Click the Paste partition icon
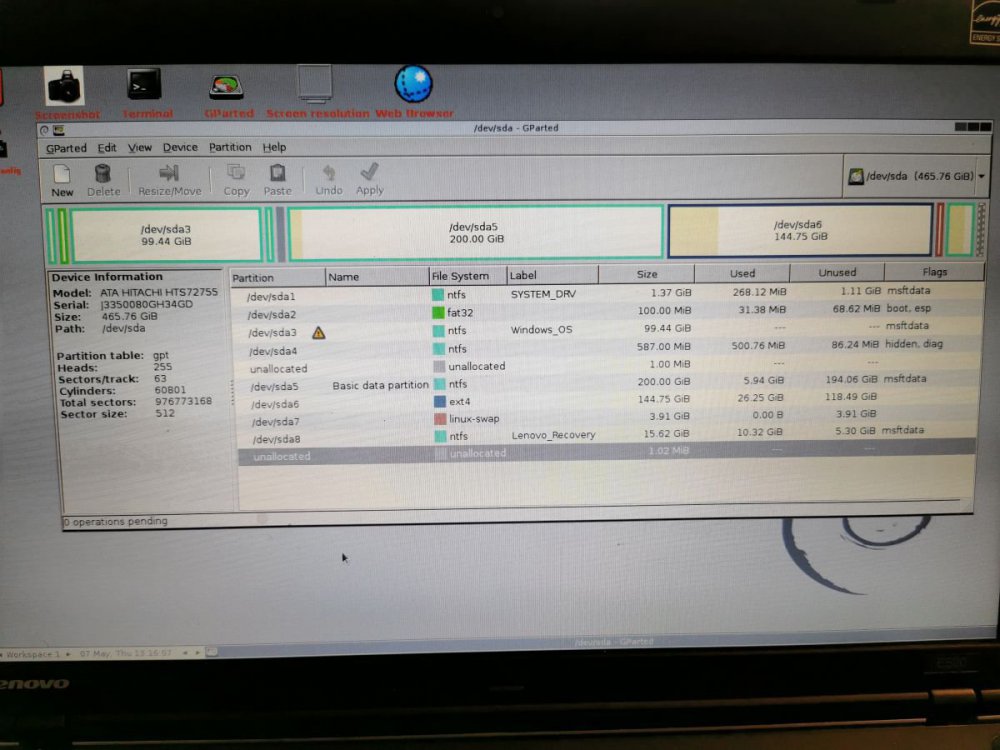The image size is (1000, 750). (278, 173)
